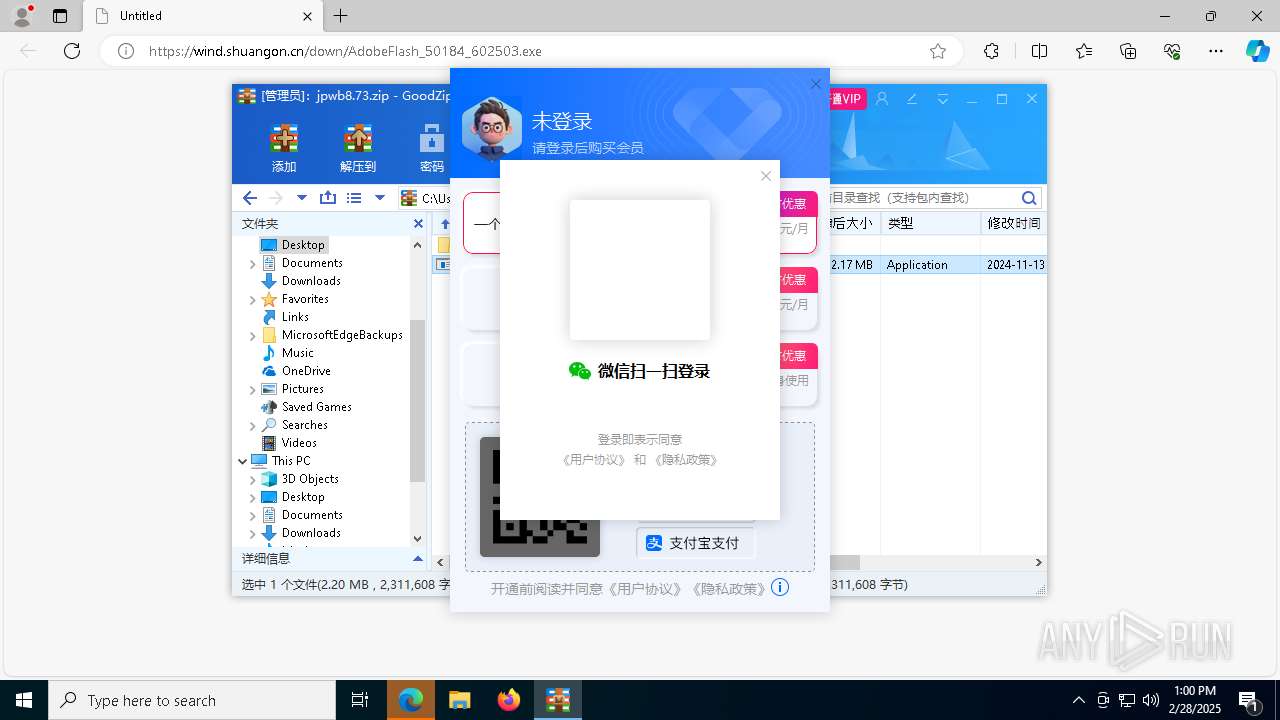The width and height of the screenshot is (1280, 720).
Task: Open Firefox from the taskbar
Action: point(509,700)
